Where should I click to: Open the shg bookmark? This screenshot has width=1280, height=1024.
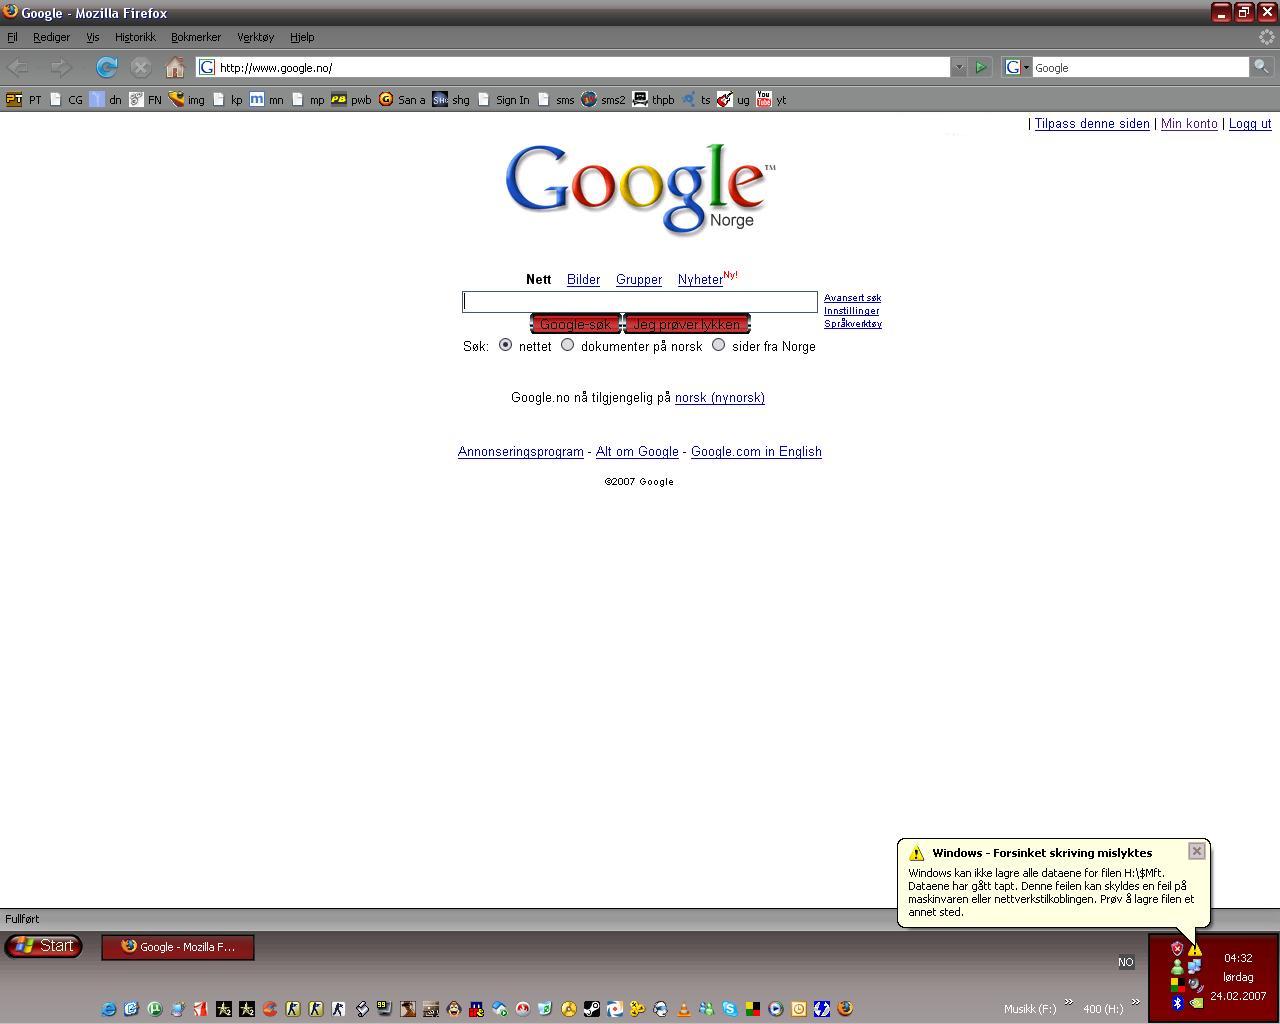click(x=451, y=100)
